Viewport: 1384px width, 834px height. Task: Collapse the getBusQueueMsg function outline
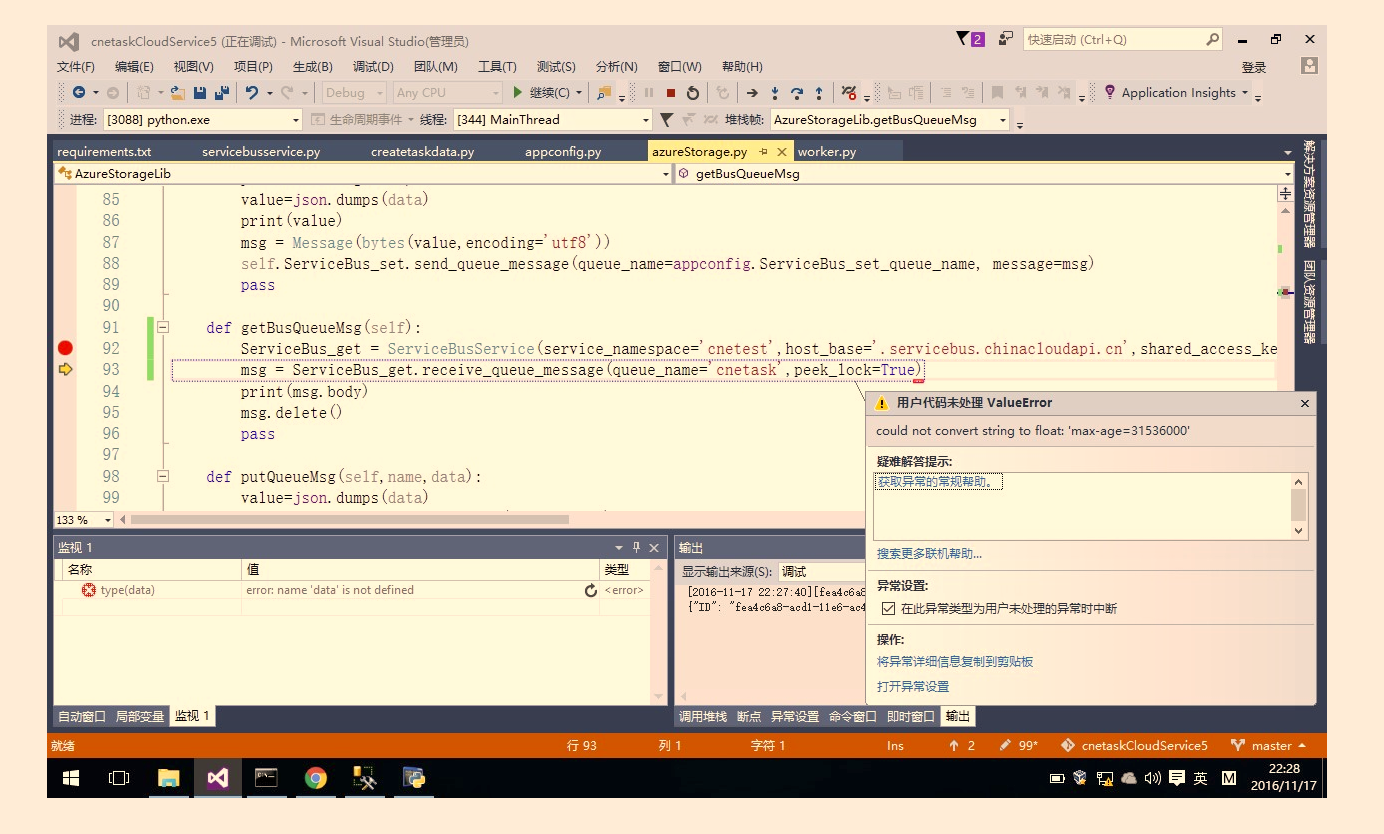162,327
